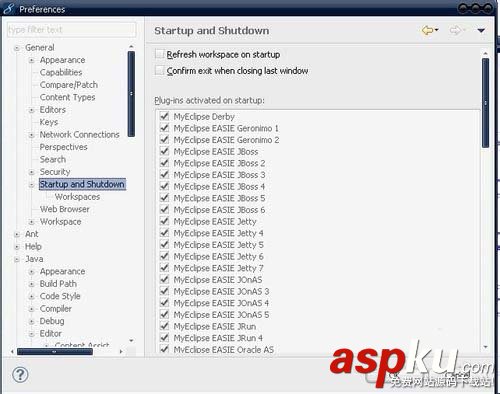Select MyEclipse EASIE JRun row text

click(215, 326)
